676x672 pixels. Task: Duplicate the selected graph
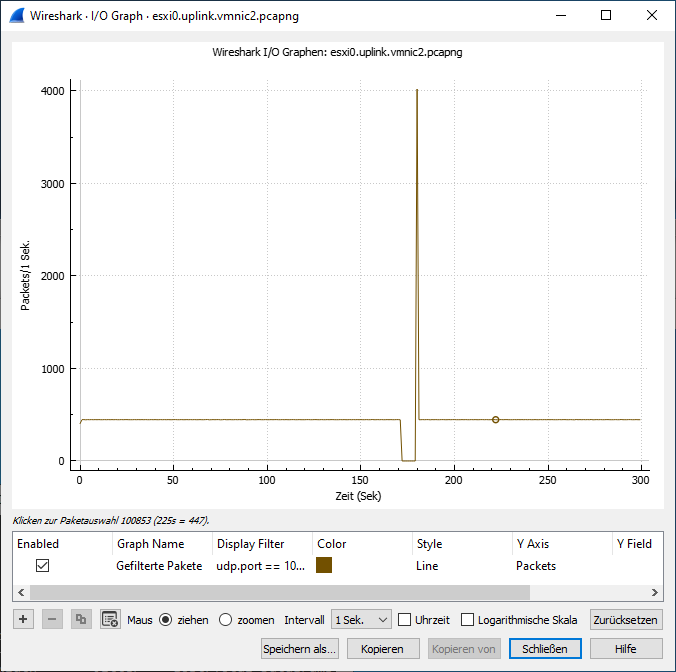pos(81,619)
